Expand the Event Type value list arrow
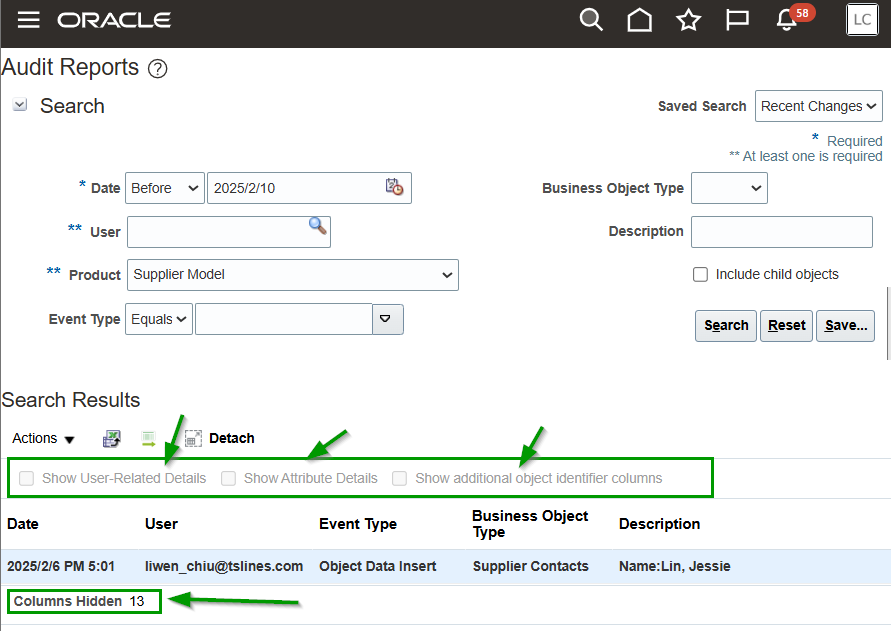The height and width of the screenshot is (631, 891). tap(388, 319)
